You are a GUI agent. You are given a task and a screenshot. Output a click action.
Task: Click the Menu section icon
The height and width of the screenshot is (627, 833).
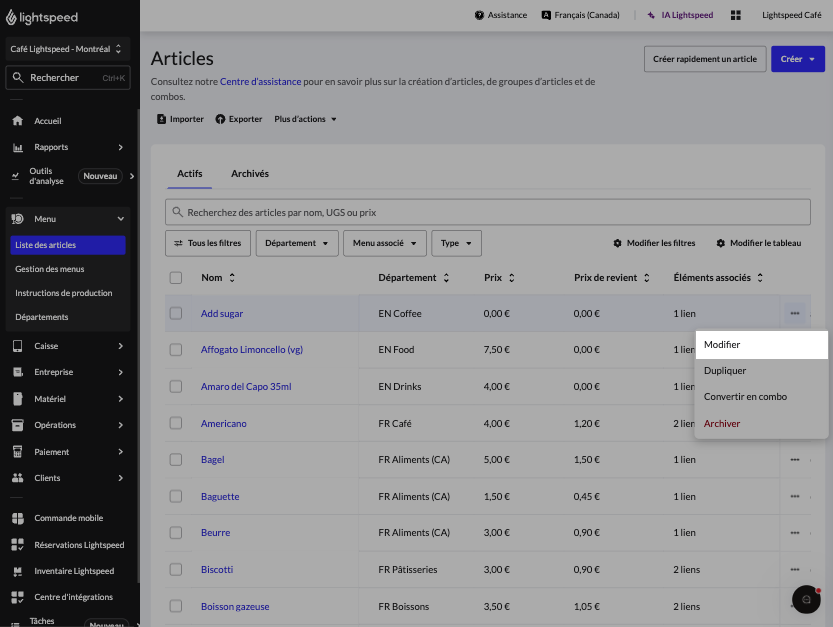click(x=18, y=219)
